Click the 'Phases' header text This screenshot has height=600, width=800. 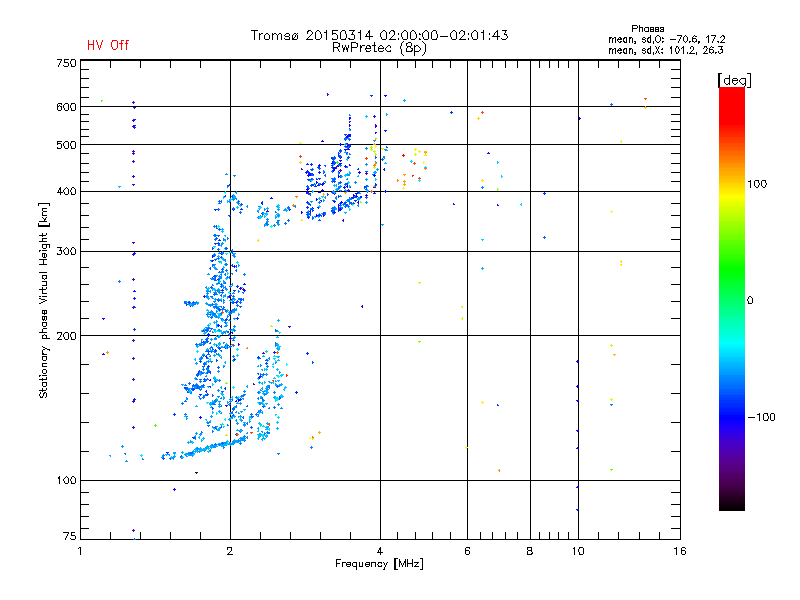pyautogui.click(x=647, y=29)
